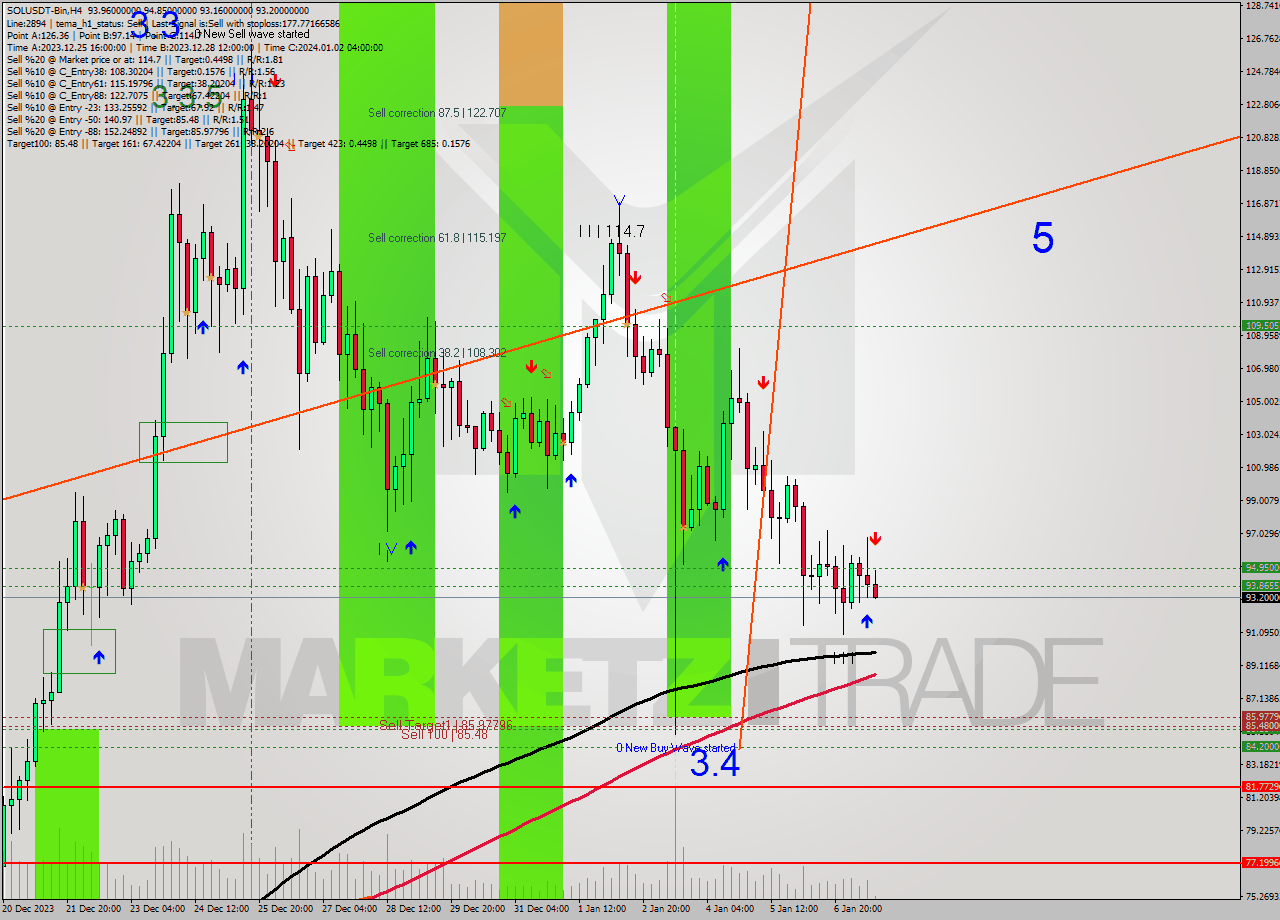The width and height of the screenshot is (1280, 920).
Task: Click the crimson moving average line end
Action: click(x=873, y=675)
